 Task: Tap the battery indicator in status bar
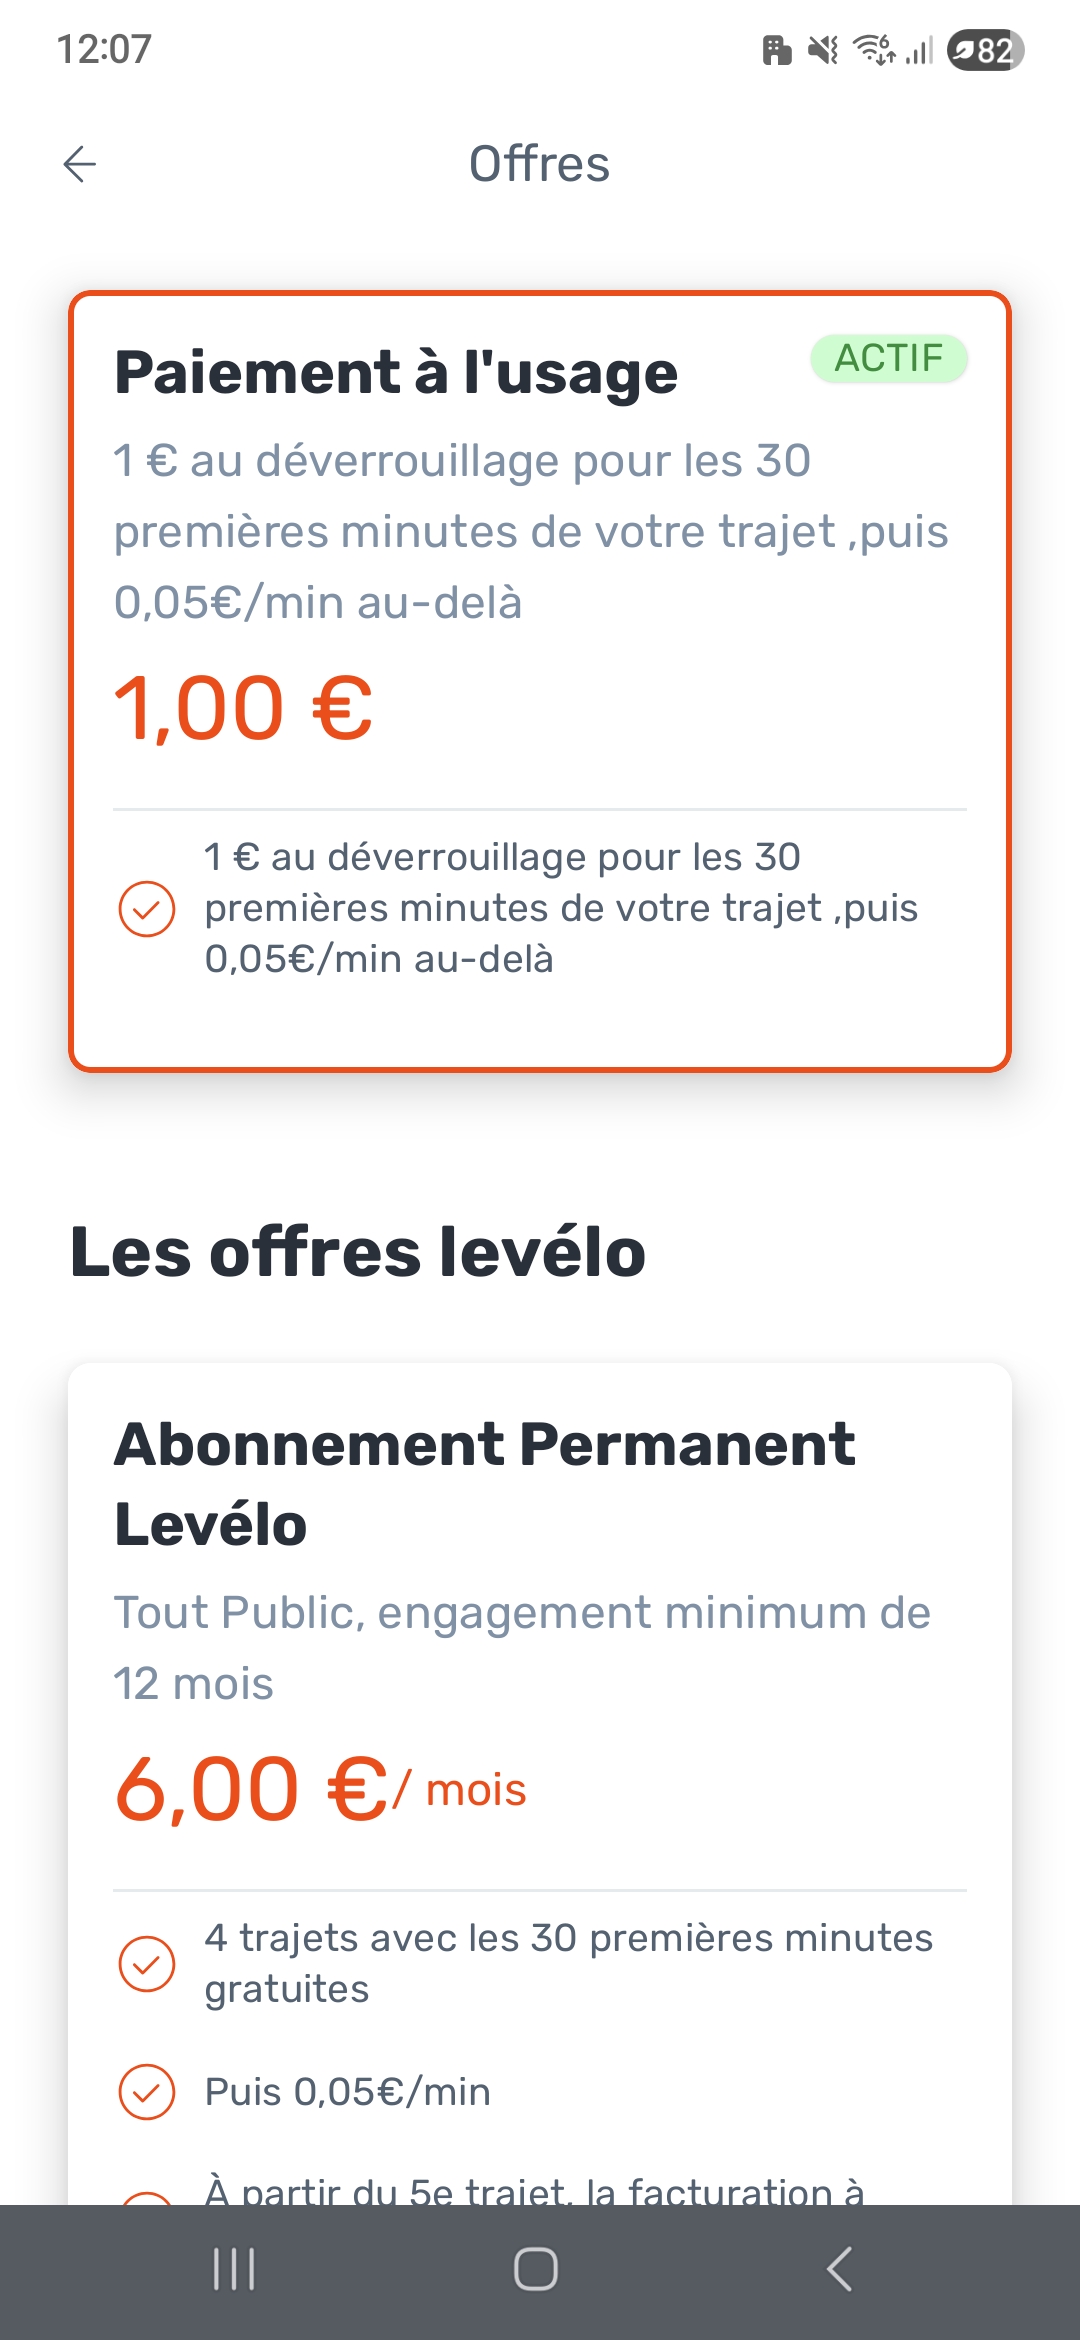[985, 50]
